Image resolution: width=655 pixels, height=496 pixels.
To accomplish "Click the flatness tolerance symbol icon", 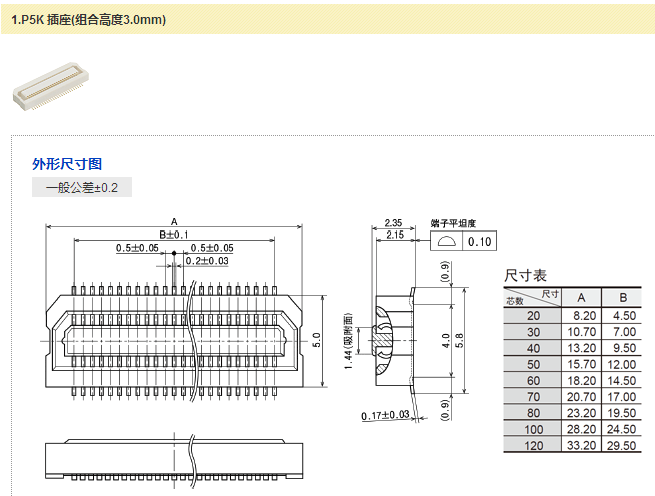I will (446, 242).
